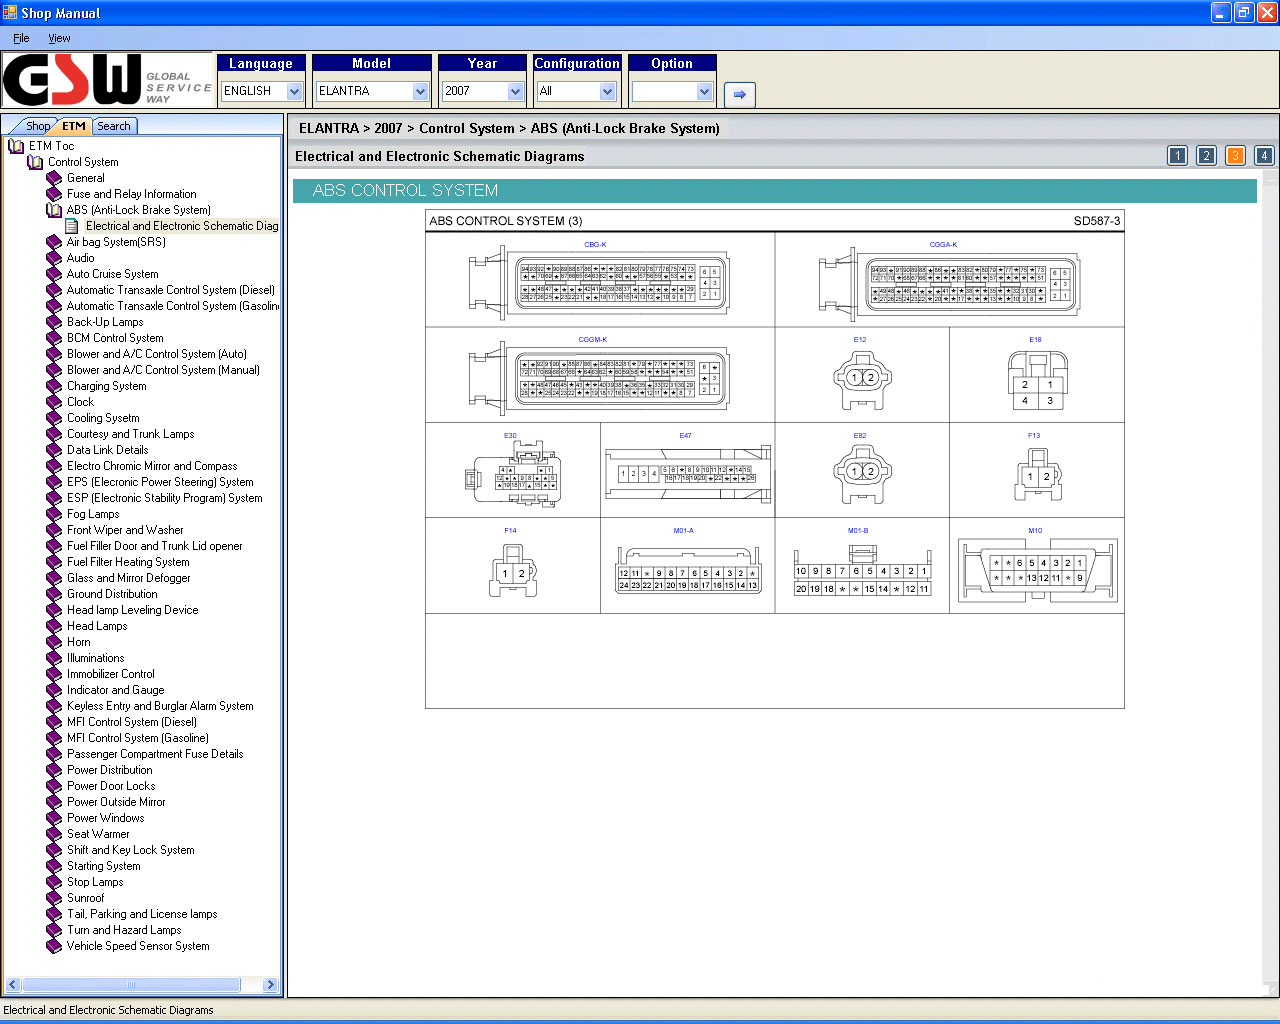Open Automatic Transaxle Control System (Diesel)

coord(170,290)
